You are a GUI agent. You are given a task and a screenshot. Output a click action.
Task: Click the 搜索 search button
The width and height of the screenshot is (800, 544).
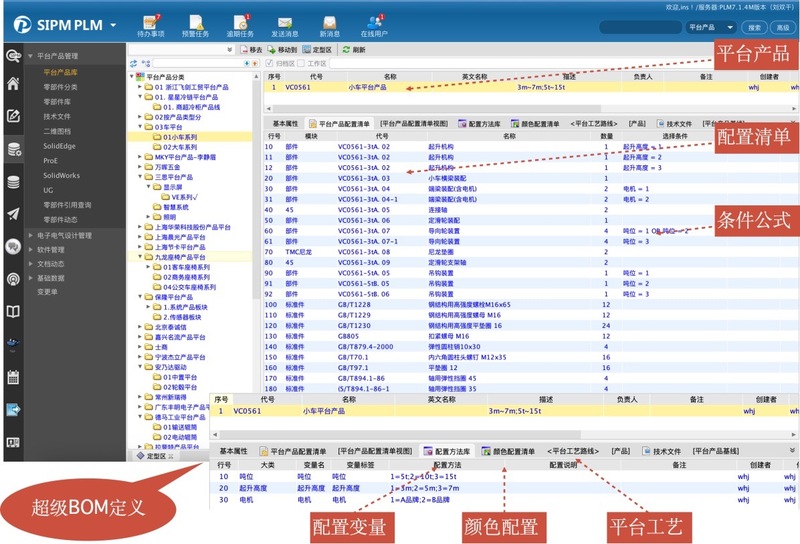tap(755, 27)
